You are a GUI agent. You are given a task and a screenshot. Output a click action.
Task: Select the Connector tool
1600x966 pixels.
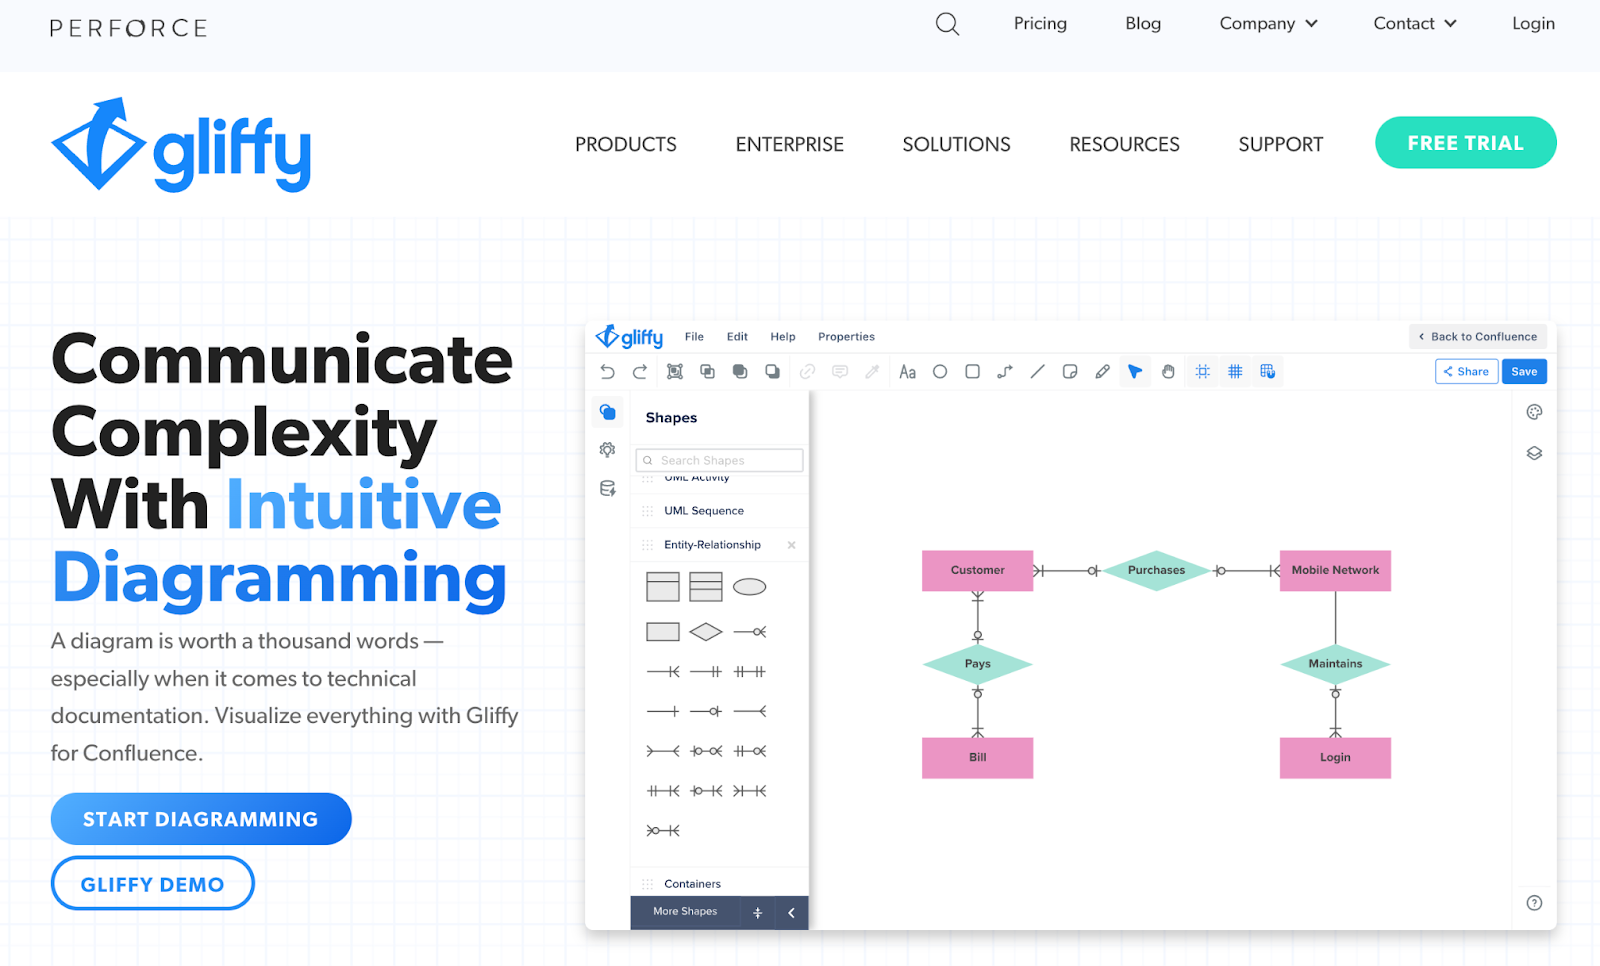coord(1005,372)
